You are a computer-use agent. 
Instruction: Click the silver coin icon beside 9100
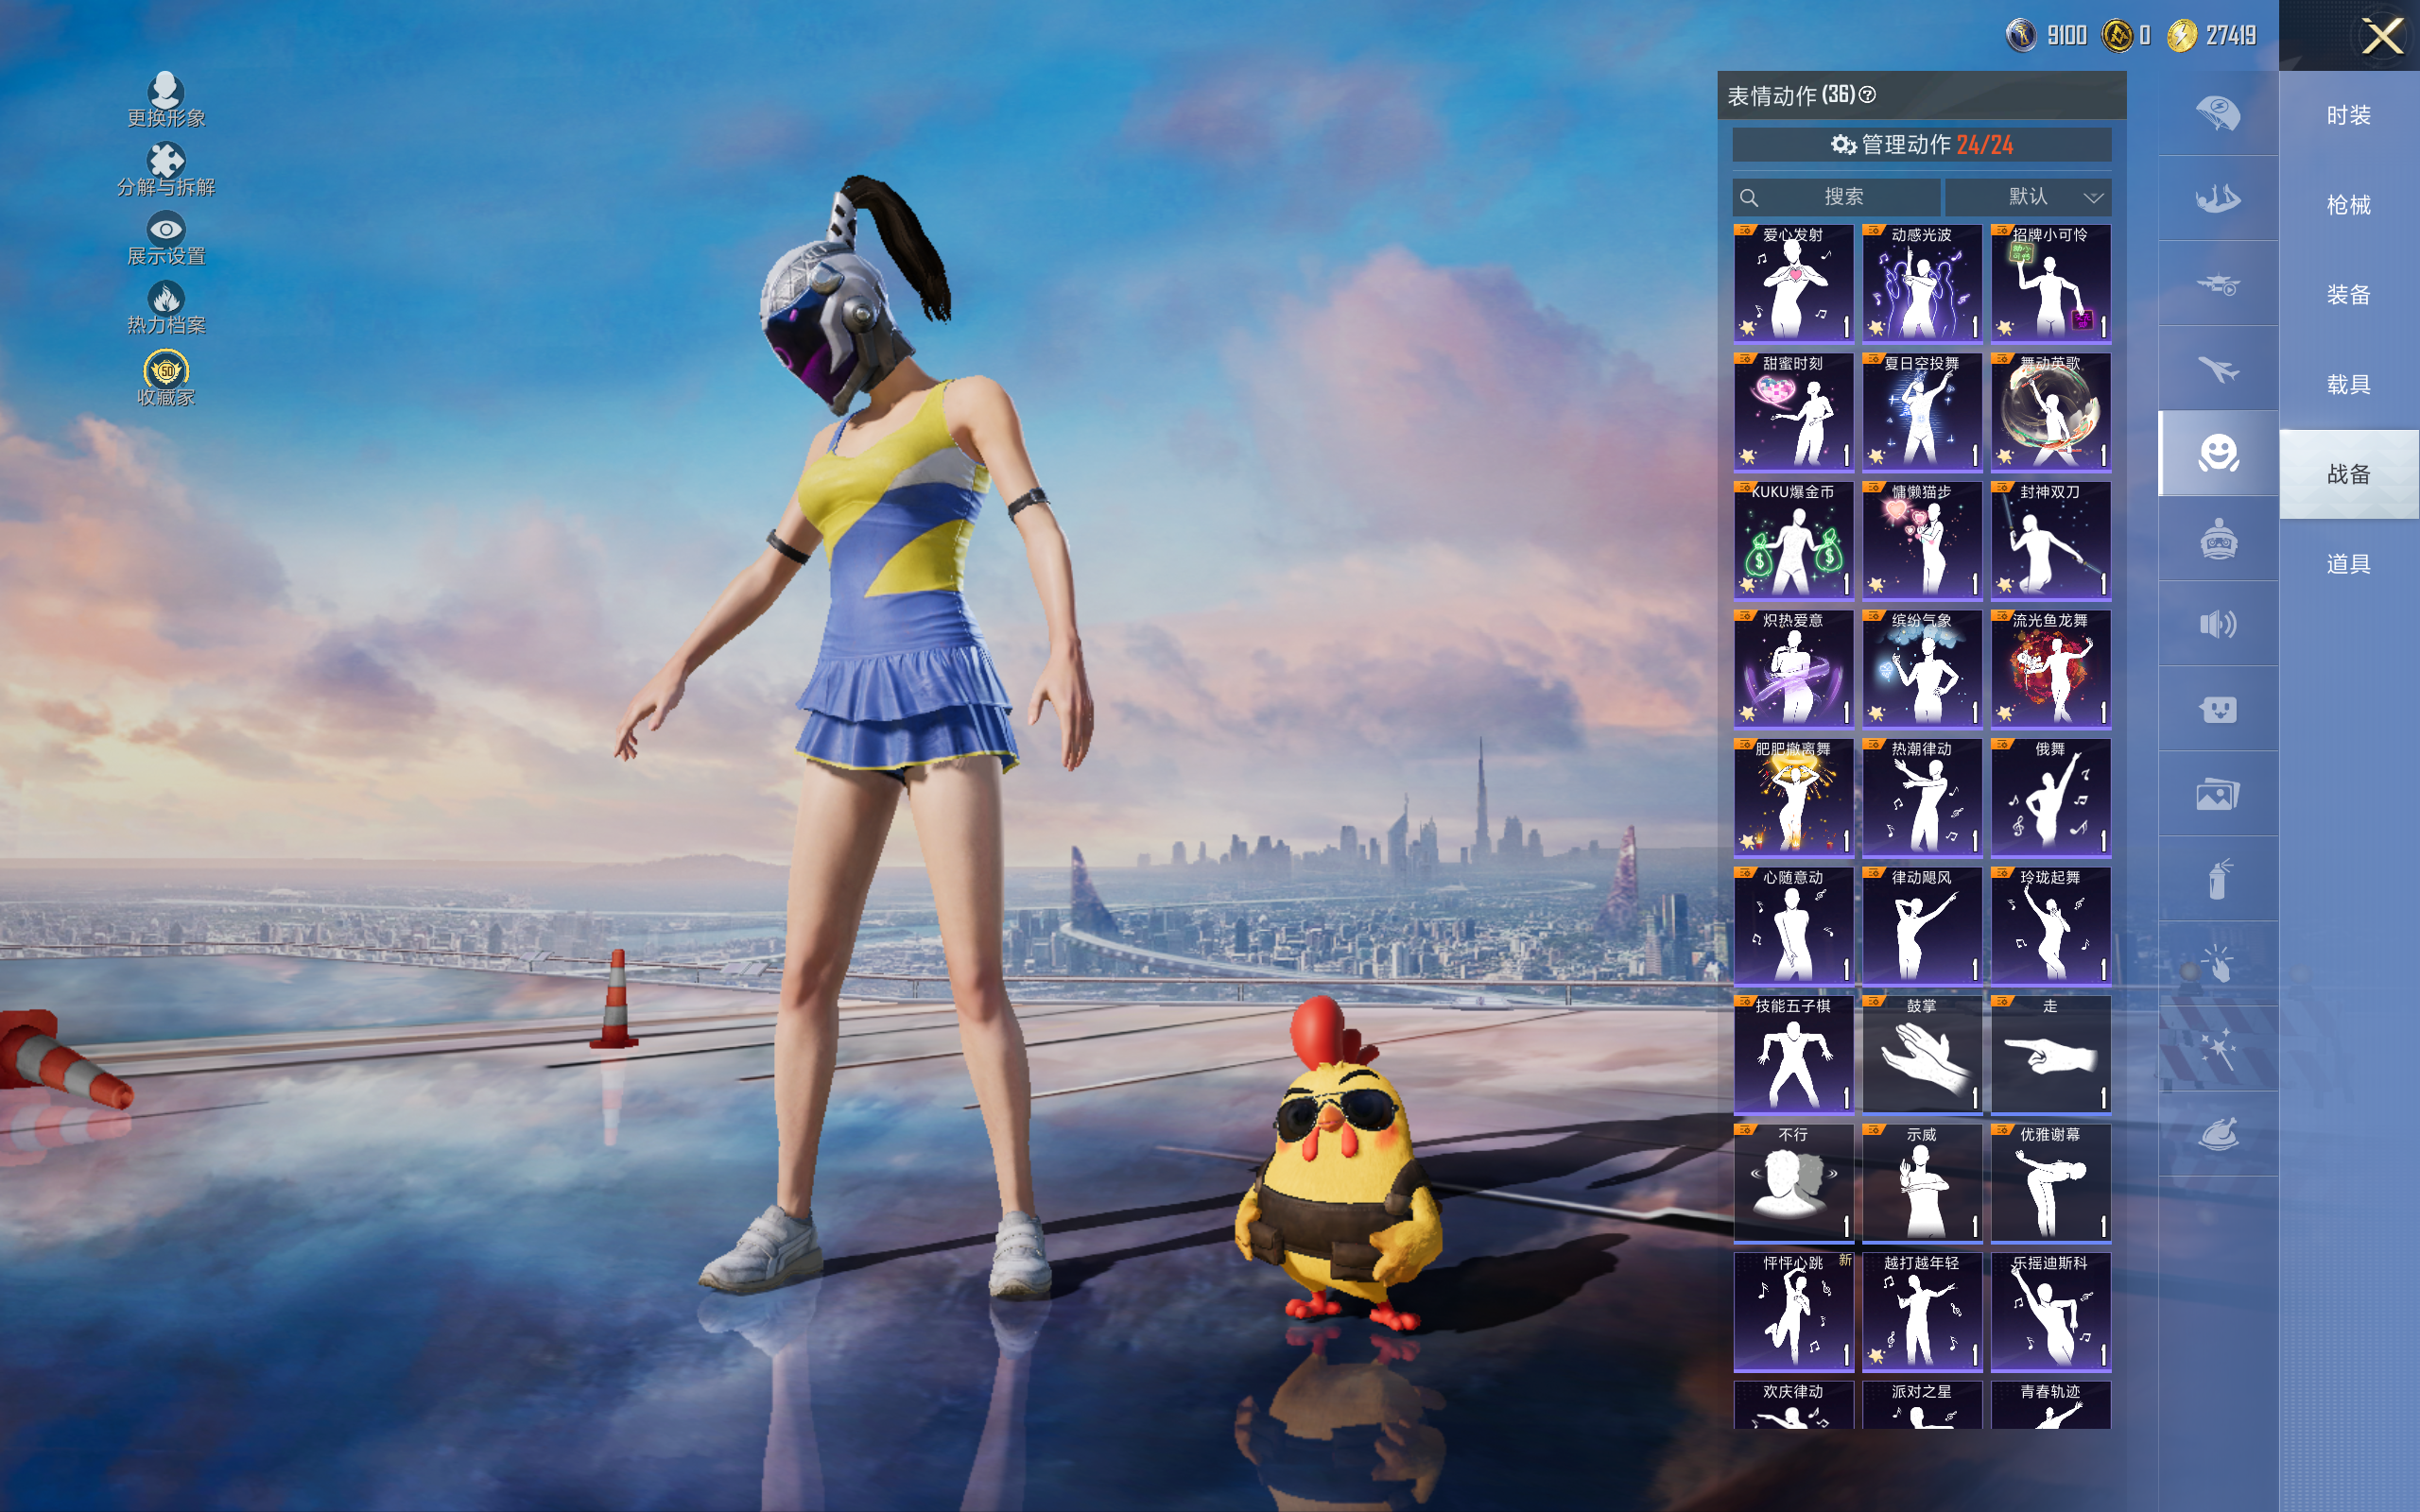(2021, 36)
